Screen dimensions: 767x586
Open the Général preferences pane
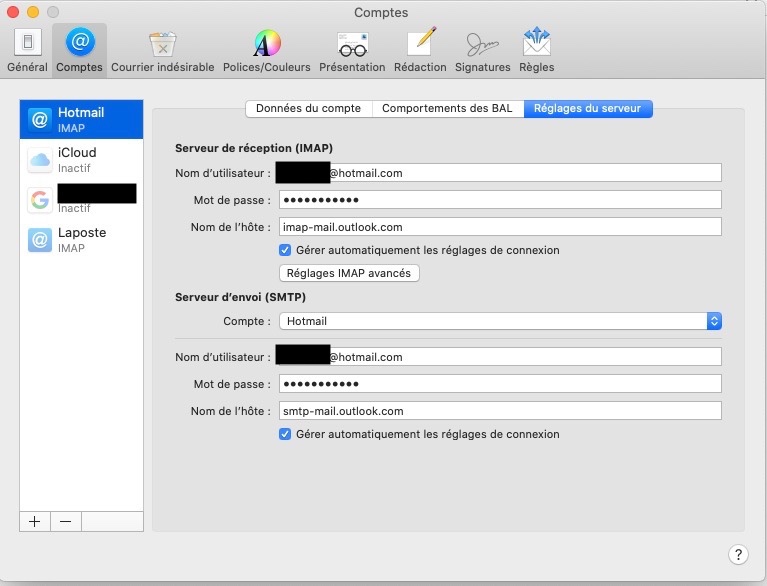coord(27,50)
